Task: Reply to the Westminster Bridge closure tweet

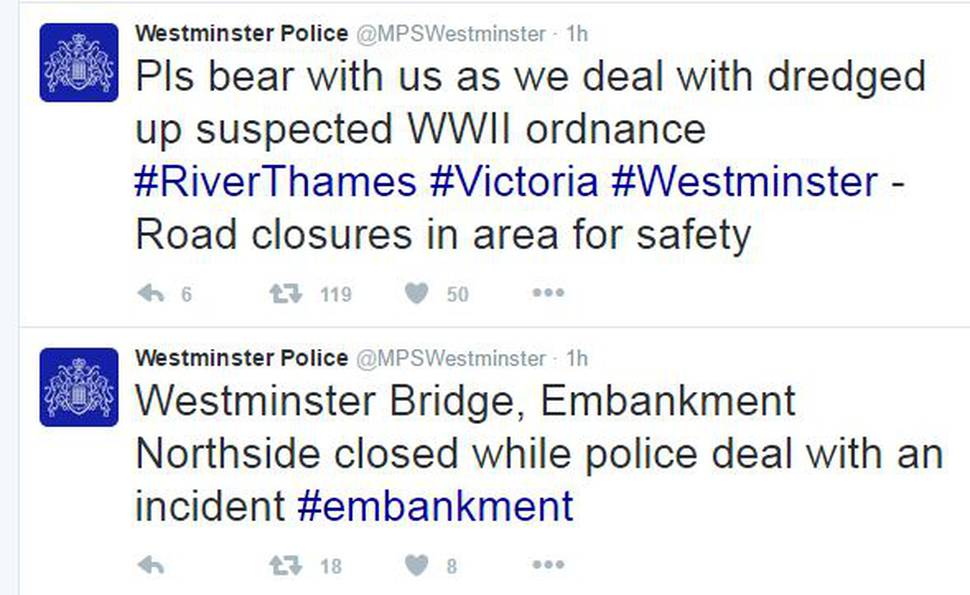Action: (x=150, y=565)
